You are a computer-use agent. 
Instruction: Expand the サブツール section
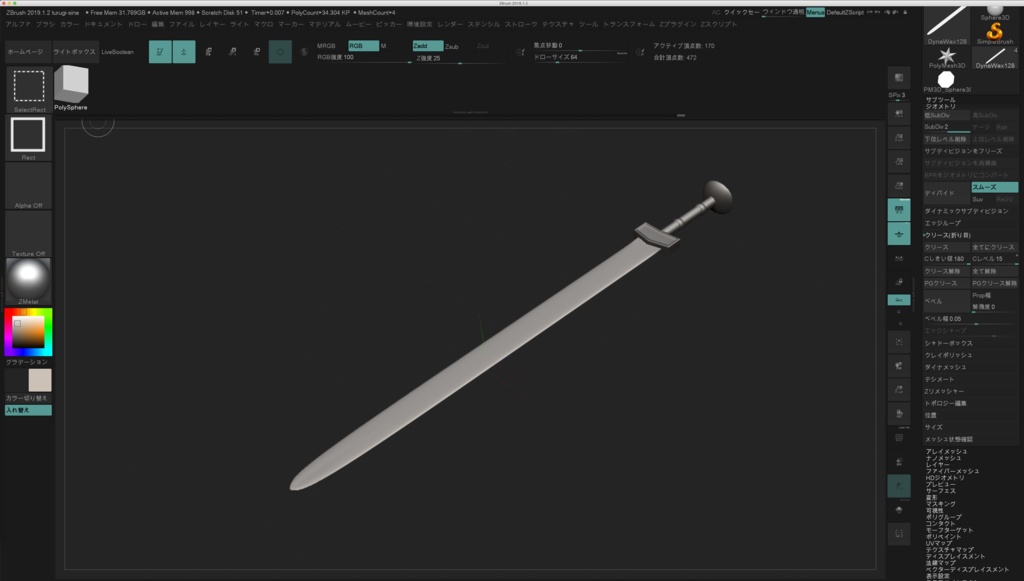[x=940, y=100]
